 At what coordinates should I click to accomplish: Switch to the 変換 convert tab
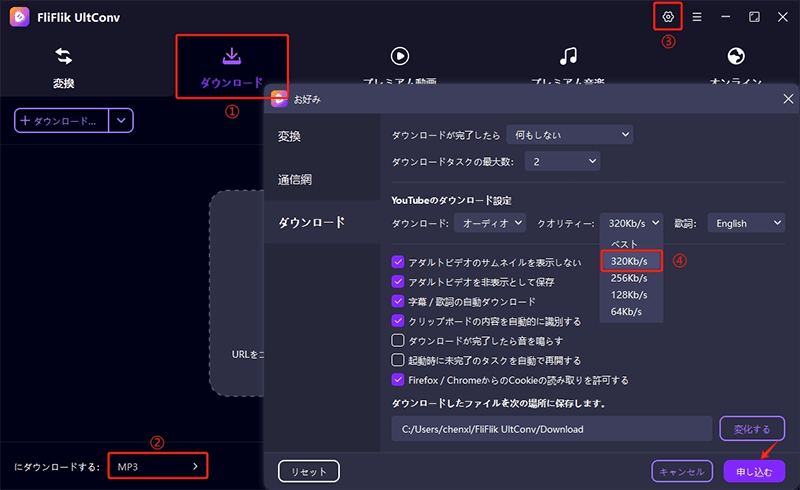point(64,68)
